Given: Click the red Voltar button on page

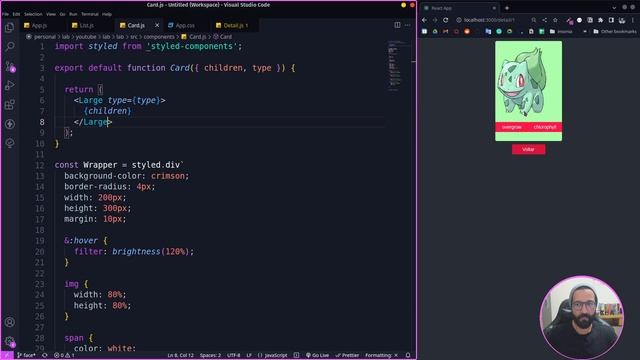Looking at the screenshot, I should click(528, 149).
